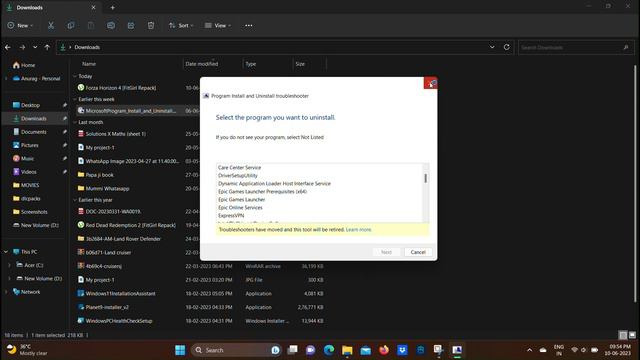Click the taskbar Search box

coord(236,350)
